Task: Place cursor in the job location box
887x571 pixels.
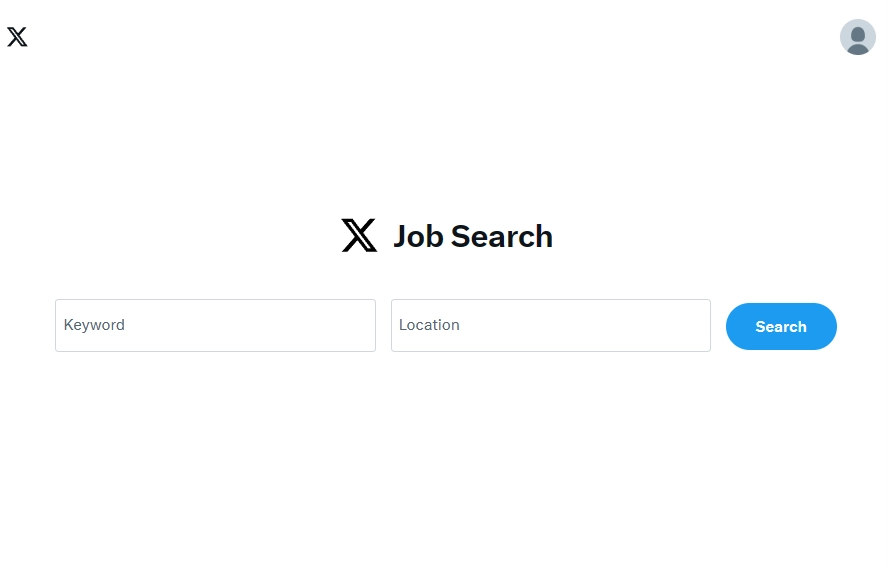Action: coord(550,325)
